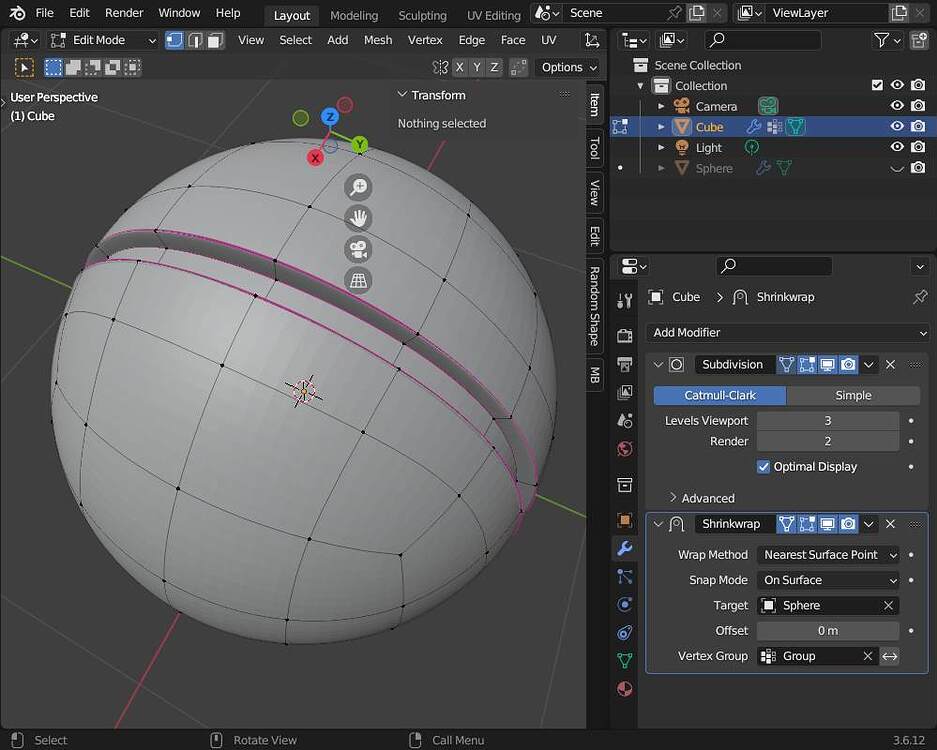This screenshot has width=937, height=750.
Task: Click the Render levels value field
Action: [x=828, y=442]
